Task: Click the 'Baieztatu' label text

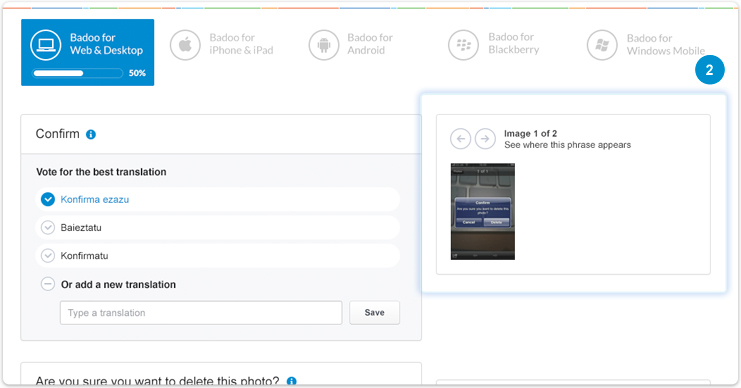Action: coord(81,227)
